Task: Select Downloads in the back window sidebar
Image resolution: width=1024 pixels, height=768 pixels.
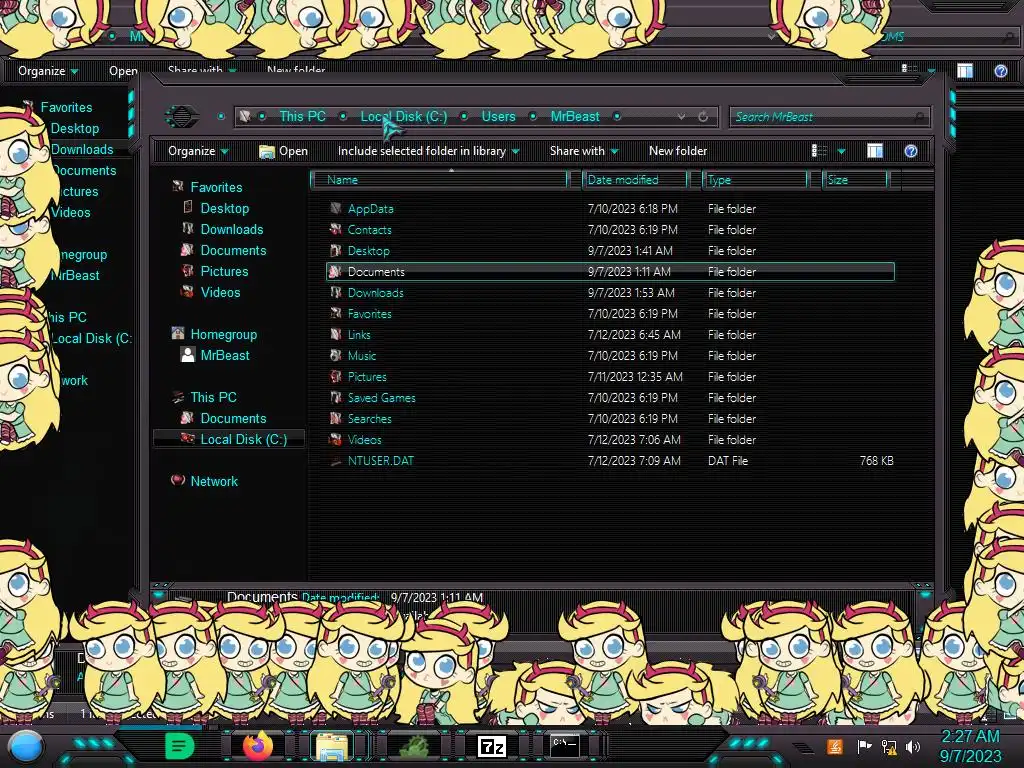Action: tap(82, 150)
